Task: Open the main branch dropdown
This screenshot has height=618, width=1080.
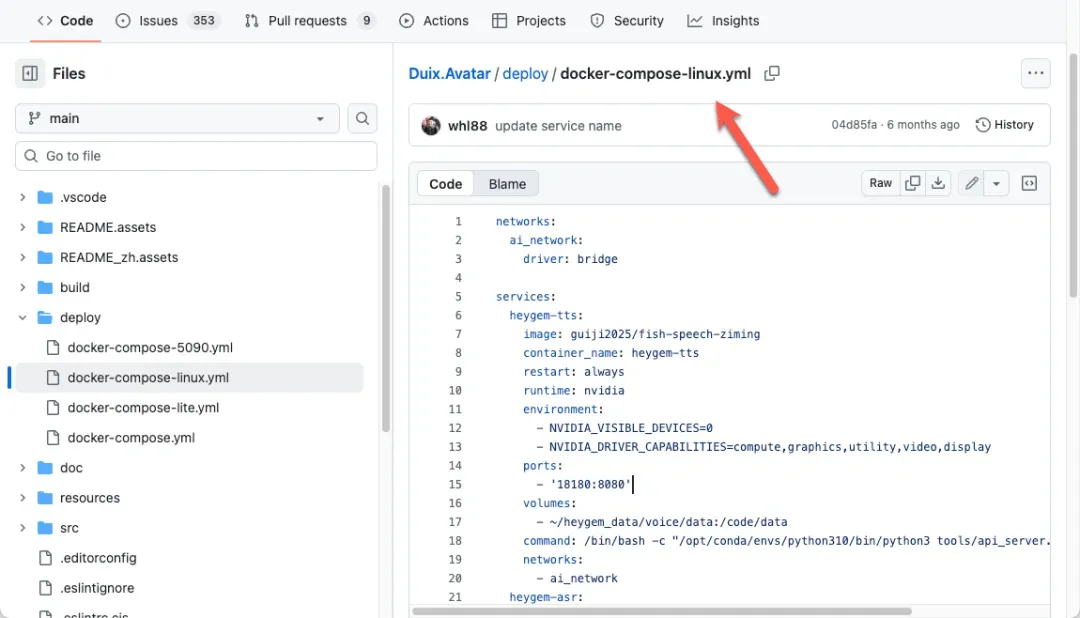Action: [177, 118]
